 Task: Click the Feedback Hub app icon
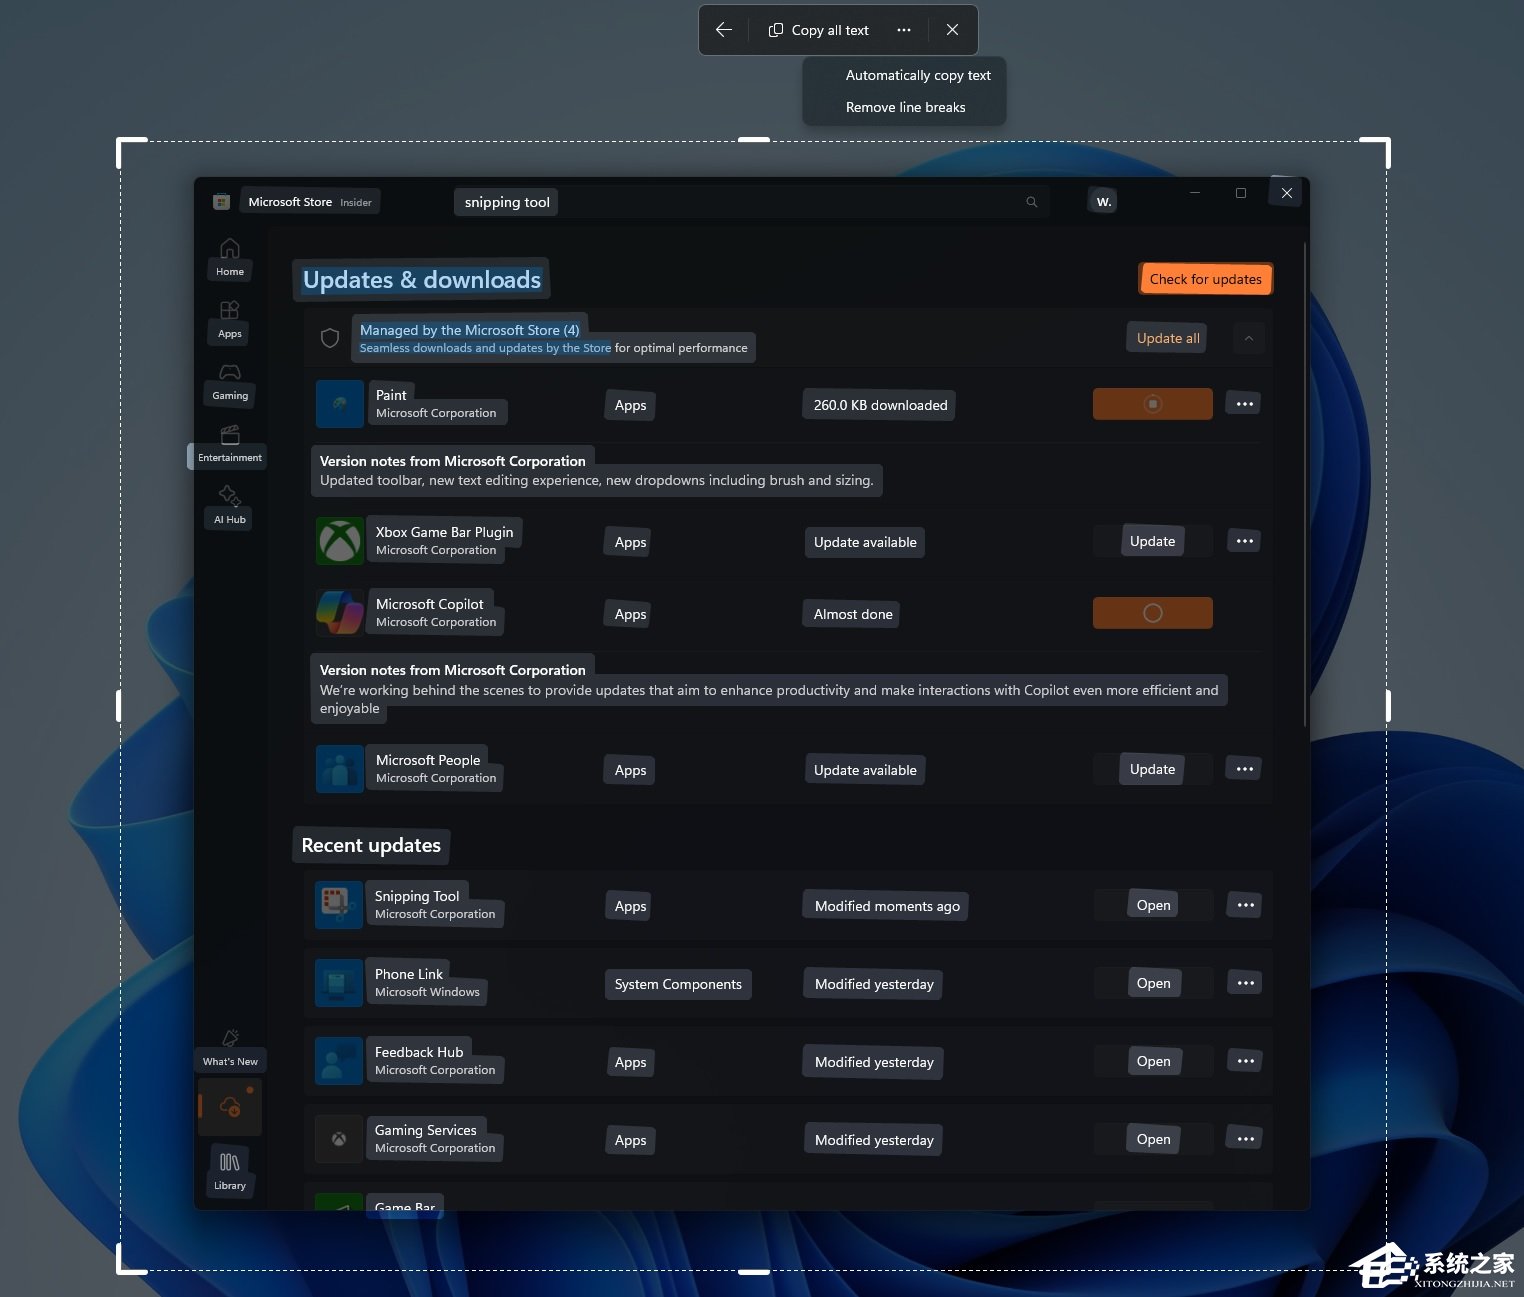(339, 1061)
